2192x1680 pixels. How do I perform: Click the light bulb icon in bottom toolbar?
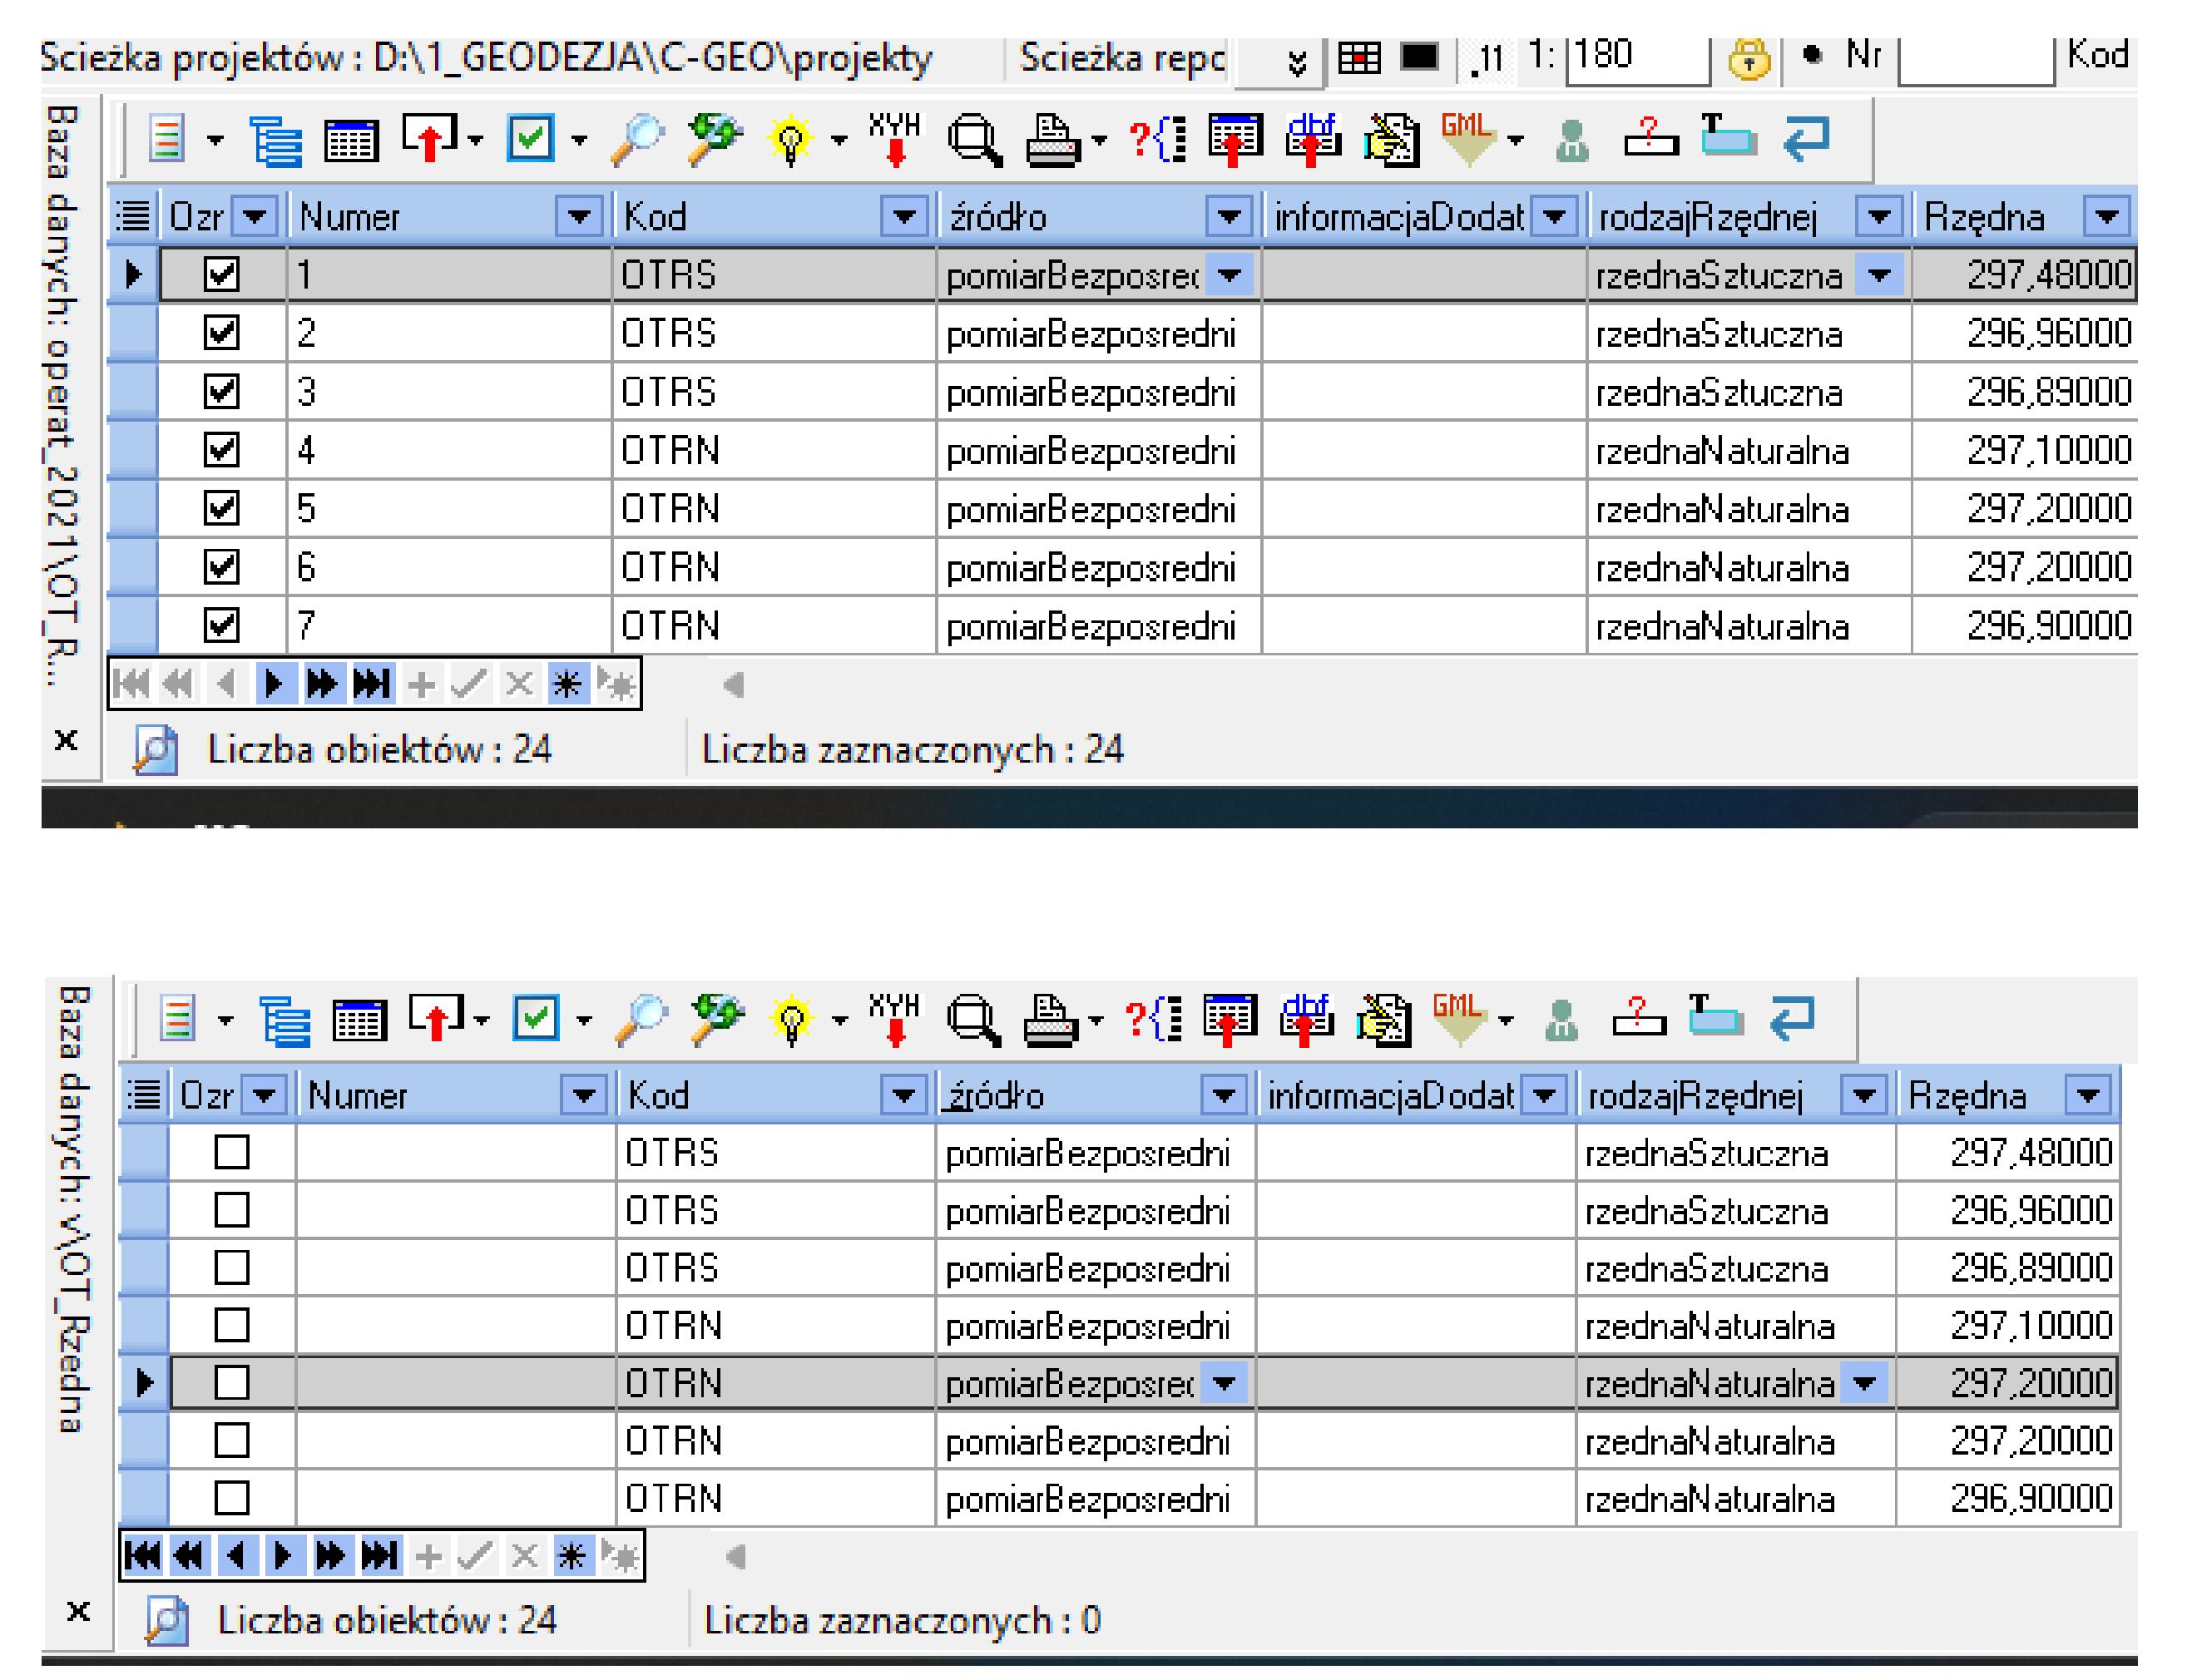(x=792, y=1021)
